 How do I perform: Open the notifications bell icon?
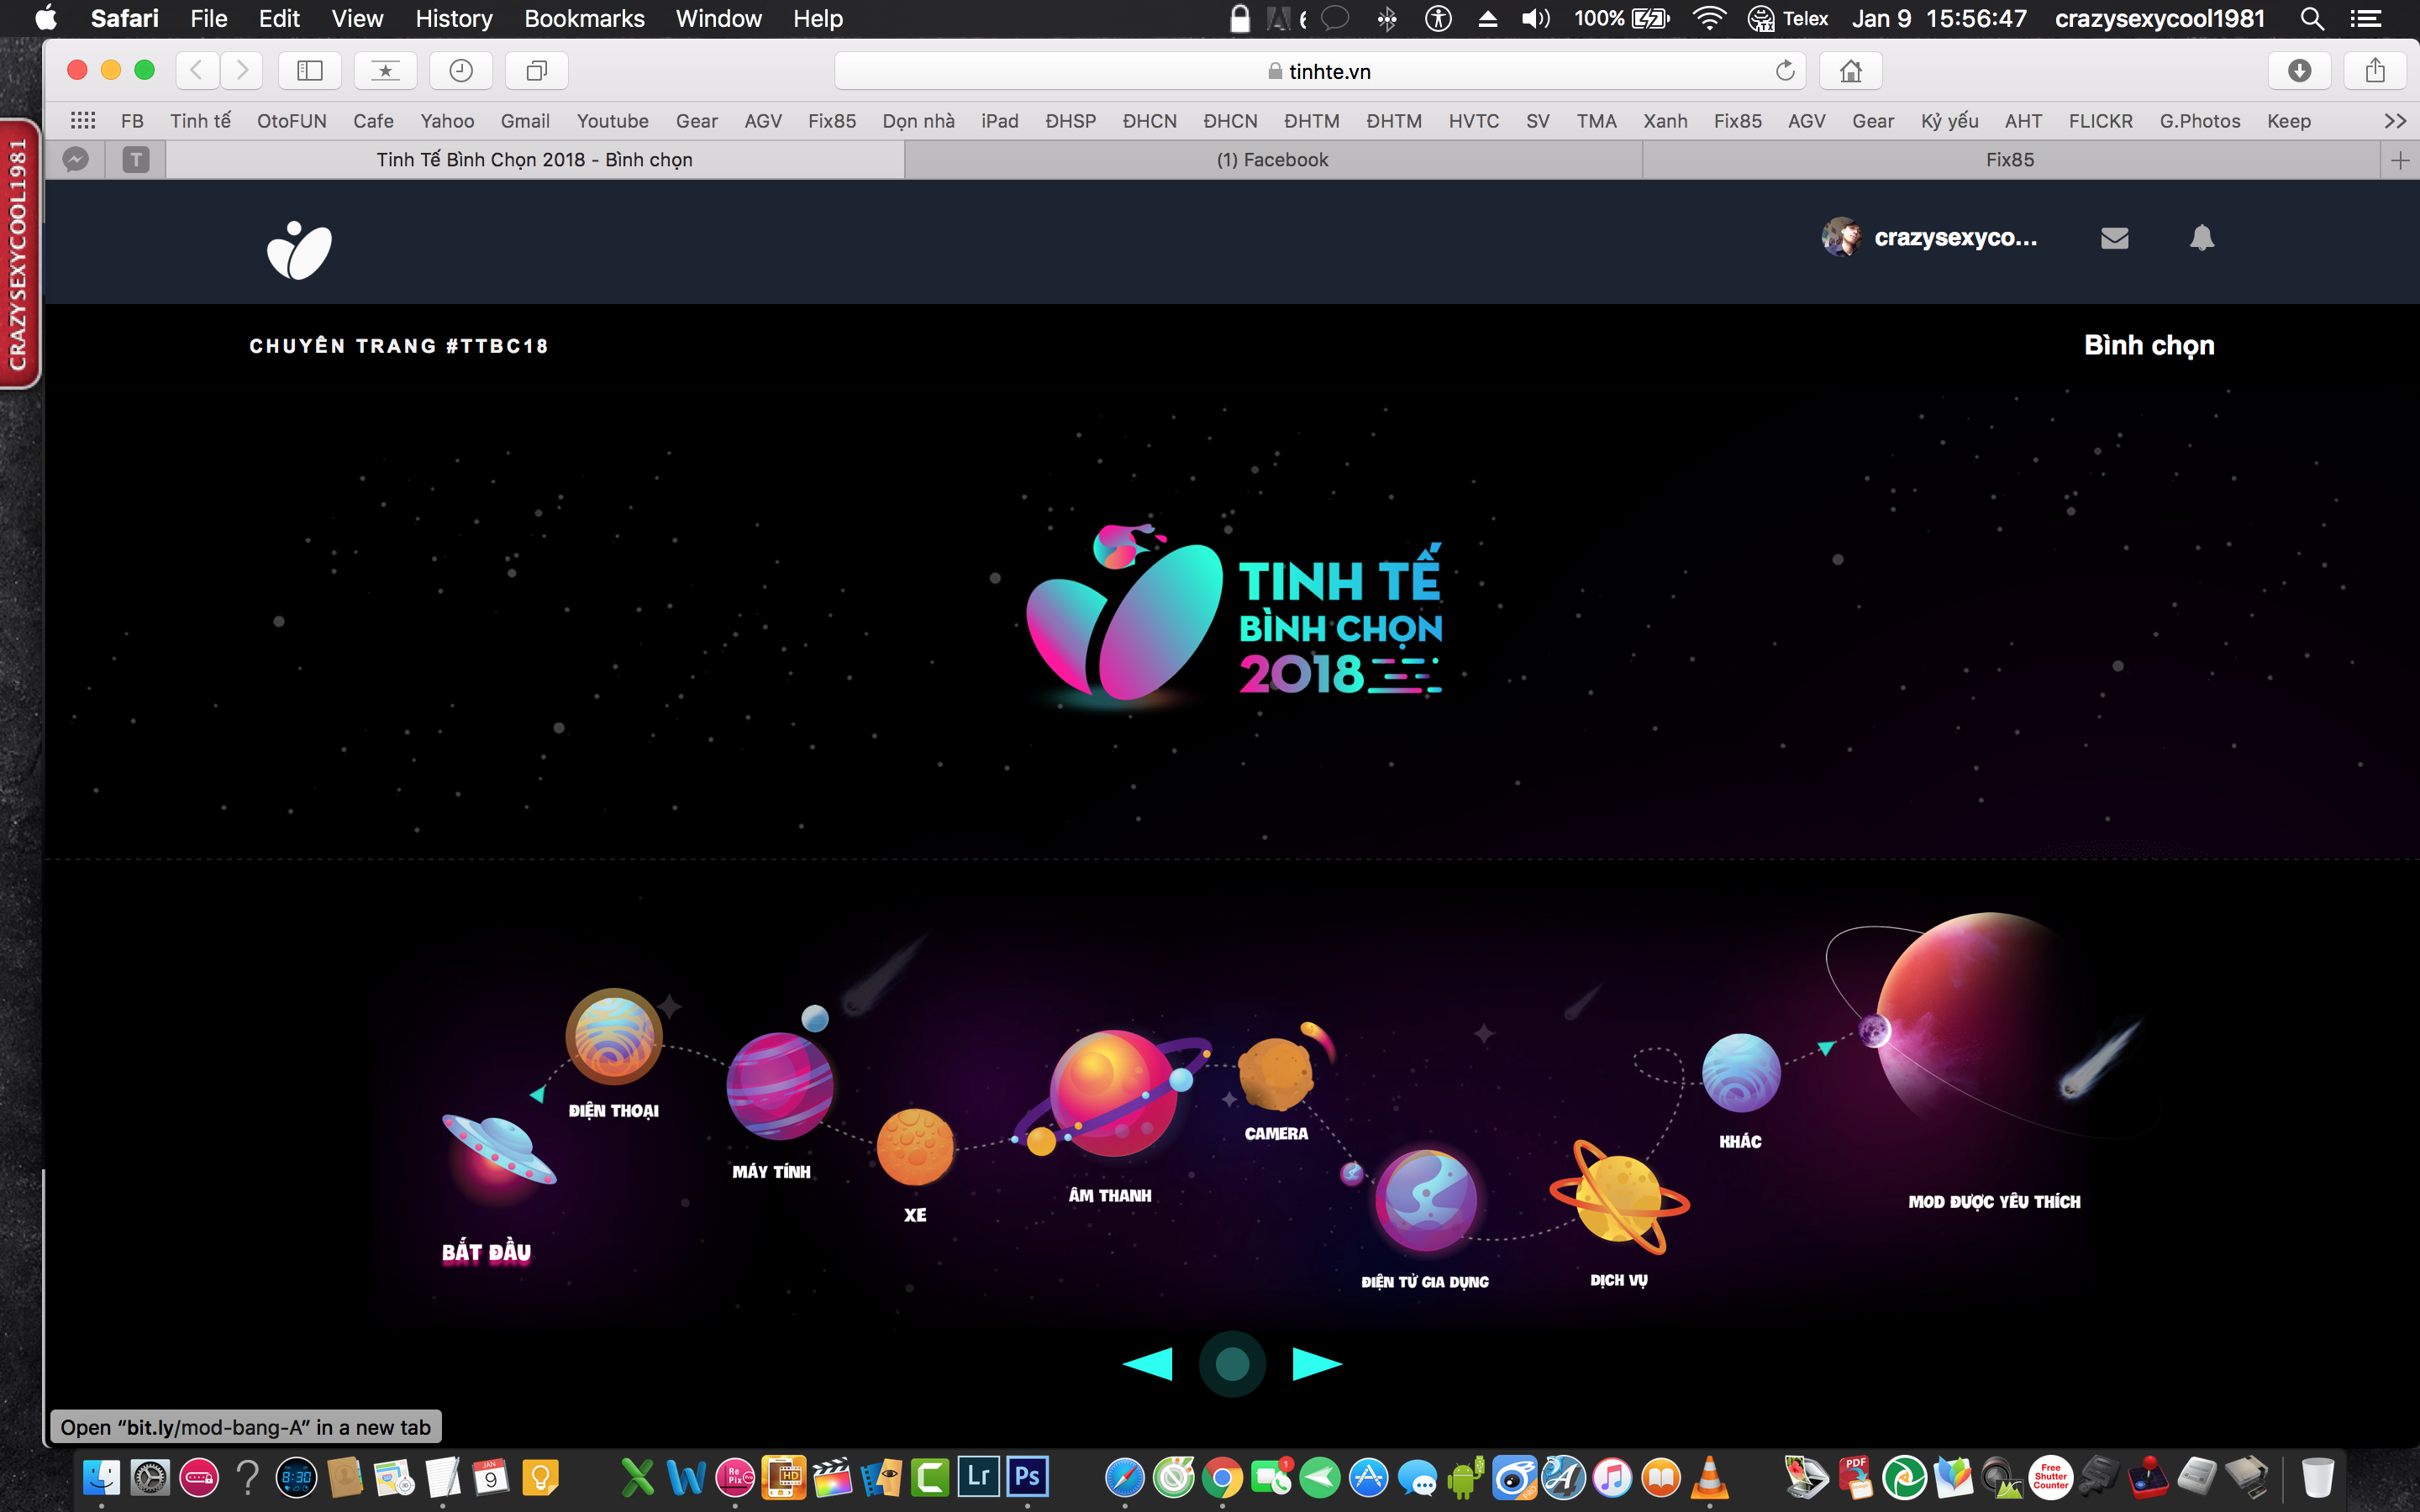[x=2201, y=238]
